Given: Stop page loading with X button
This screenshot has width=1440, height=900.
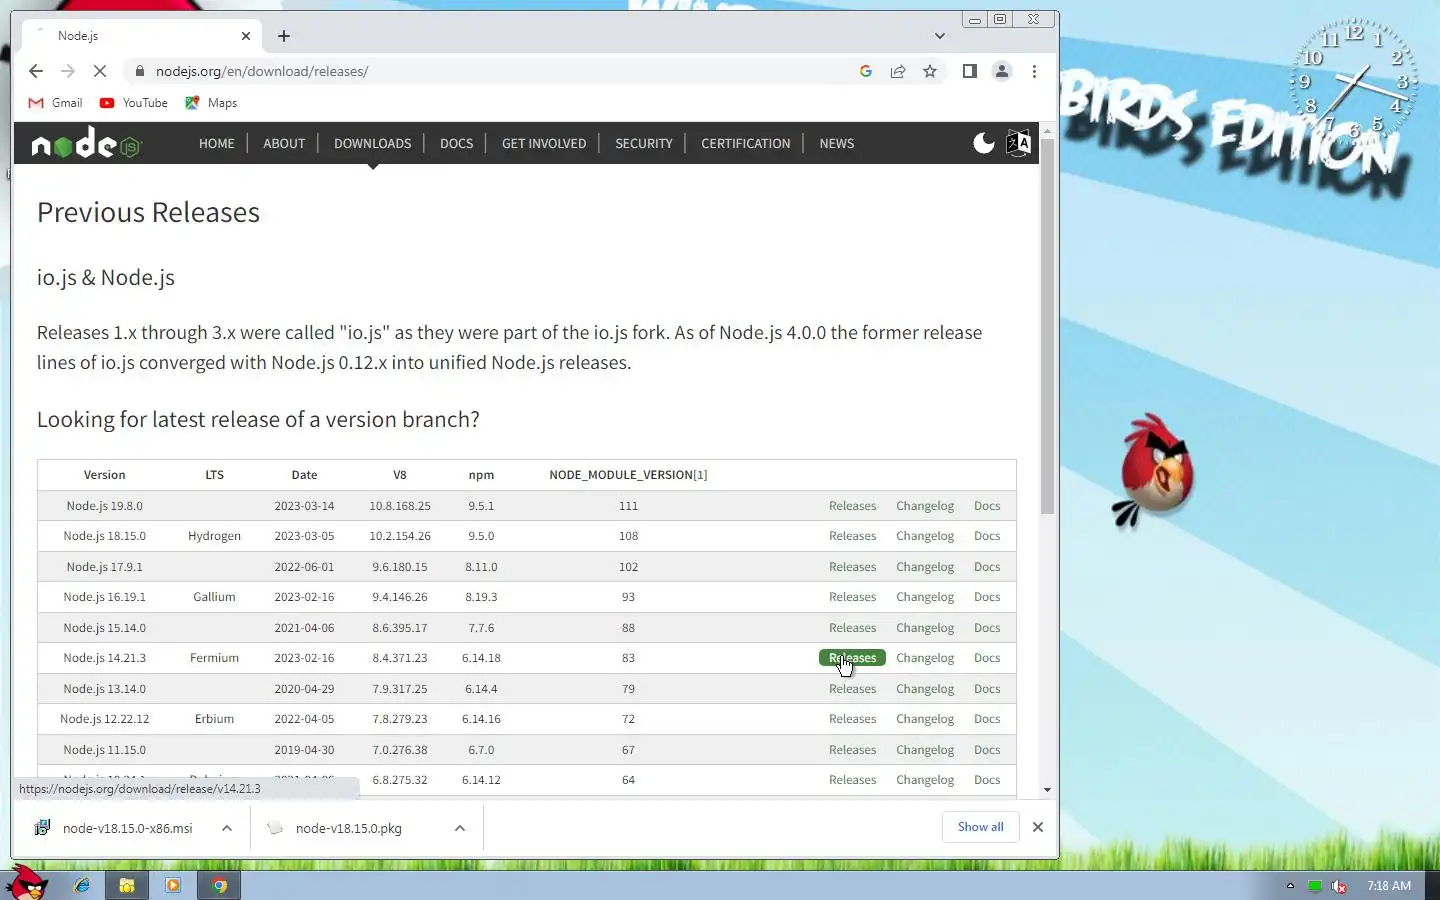Looking at the screenshot, I should [x=100, y=71].
